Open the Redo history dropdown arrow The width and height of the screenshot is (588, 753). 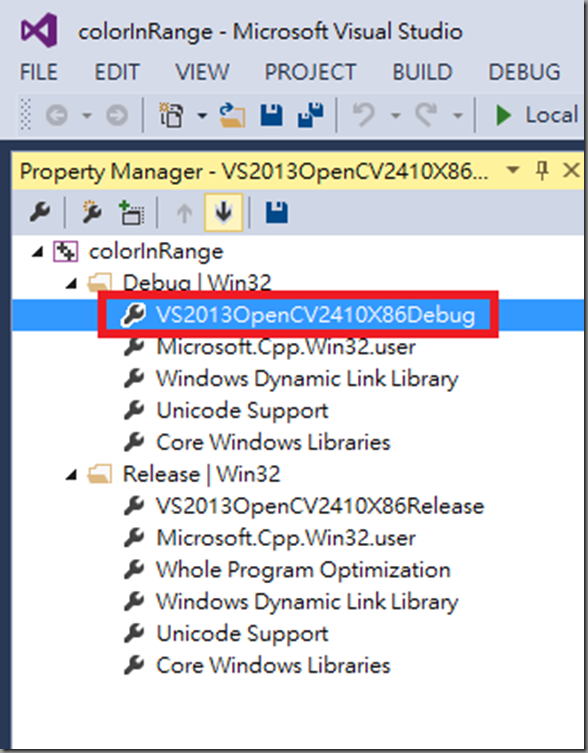click(x=458, y=115)
